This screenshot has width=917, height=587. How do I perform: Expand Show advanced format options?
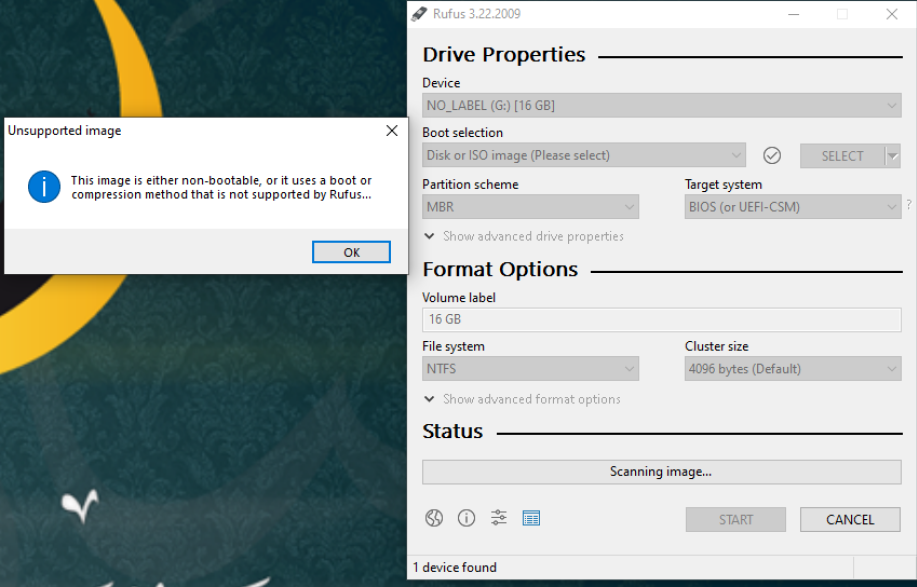[522, 399]
